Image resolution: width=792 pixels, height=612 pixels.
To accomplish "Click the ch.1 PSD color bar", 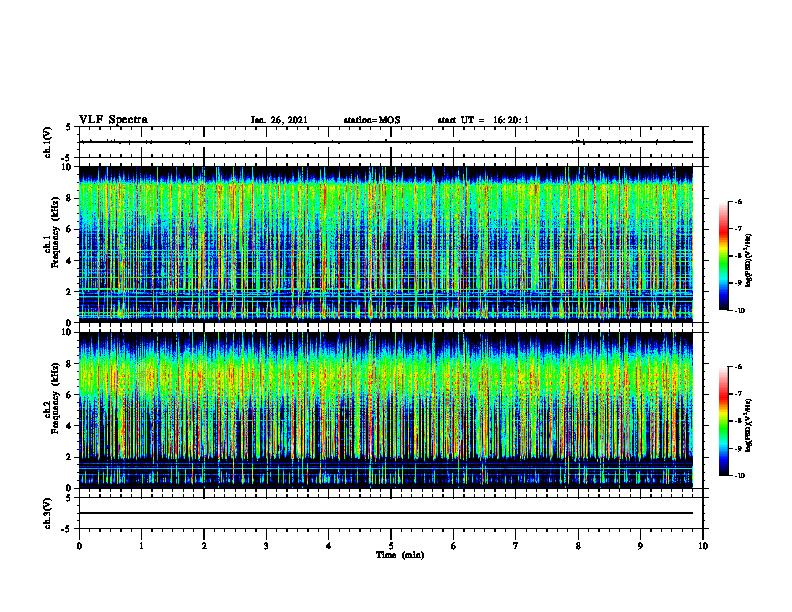I will [723, 256].
